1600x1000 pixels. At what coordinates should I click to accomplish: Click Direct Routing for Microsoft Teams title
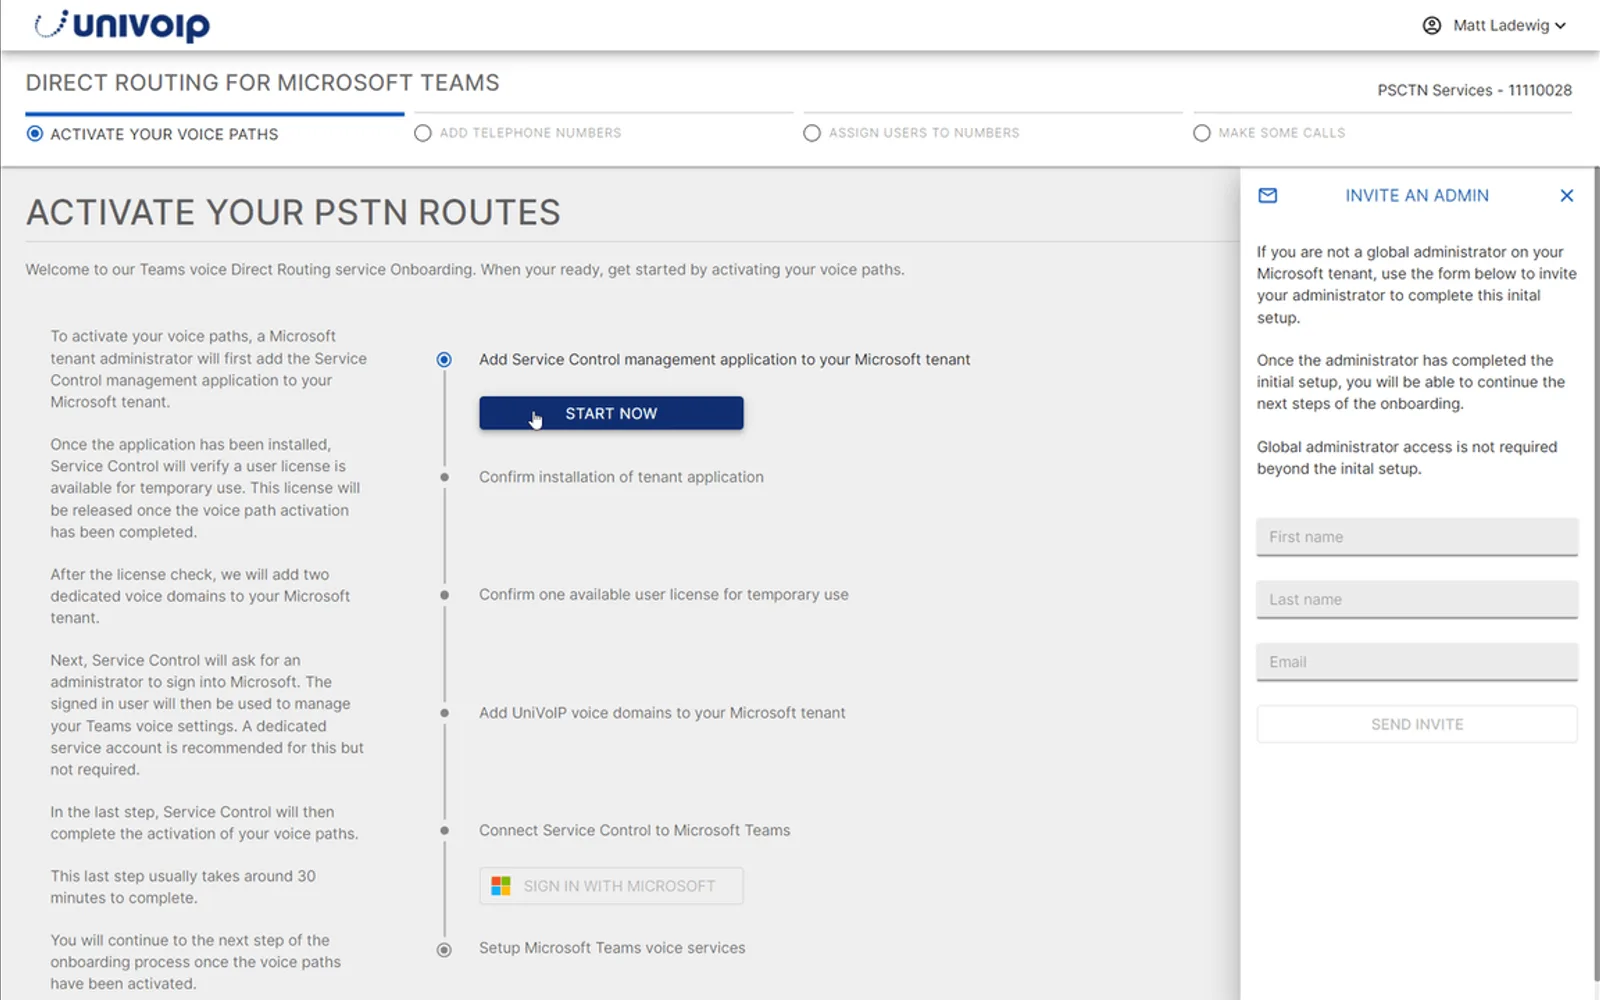click(262, 83)
